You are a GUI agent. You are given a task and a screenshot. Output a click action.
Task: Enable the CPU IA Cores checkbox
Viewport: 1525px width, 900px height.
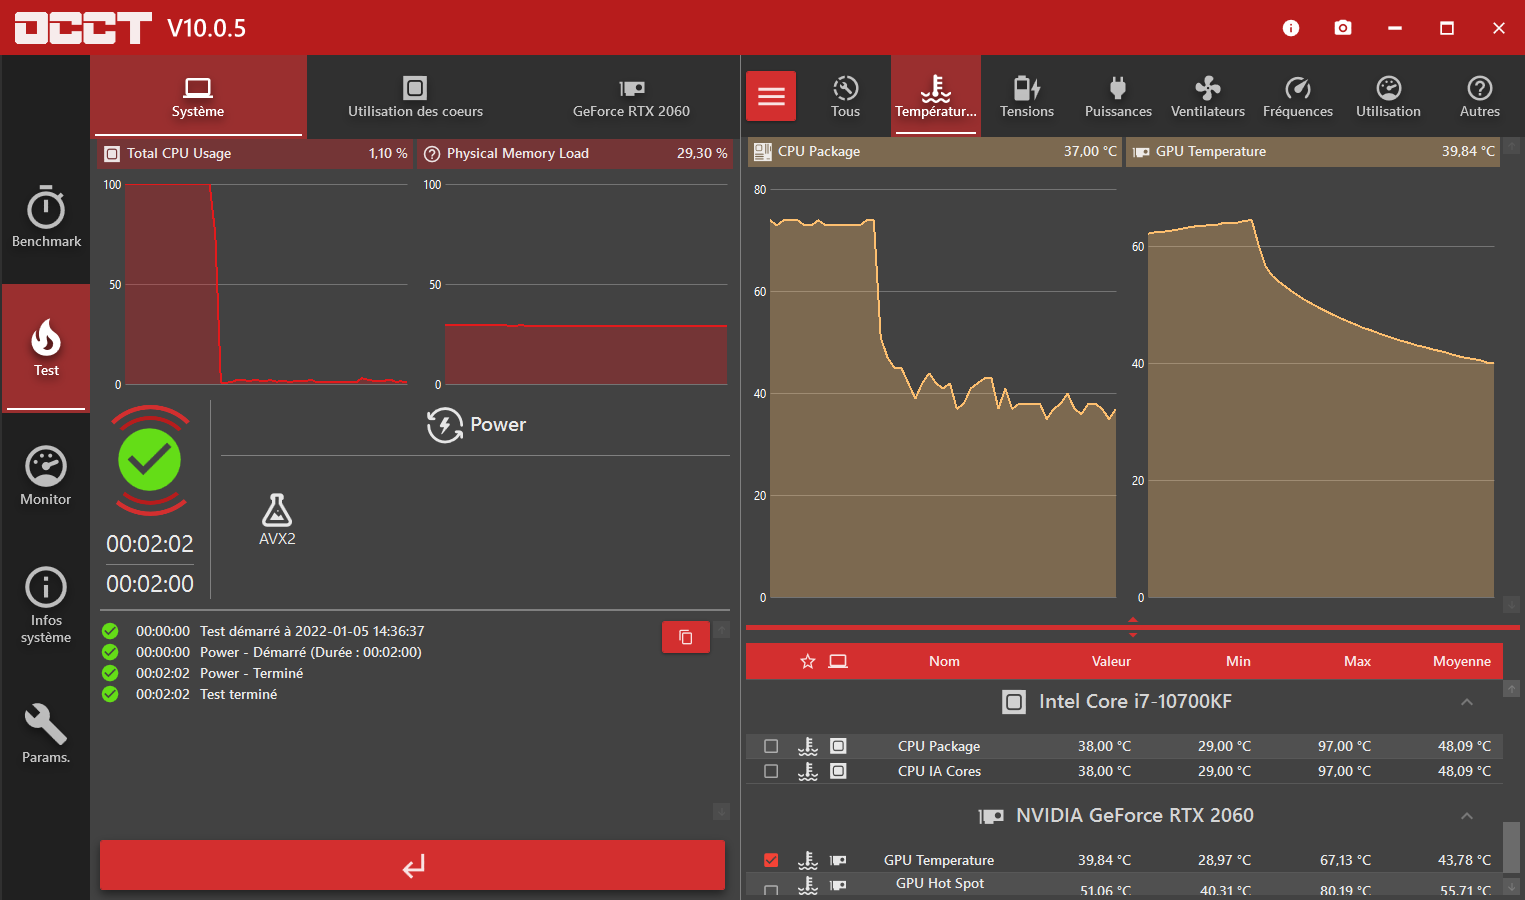[771, 771]
